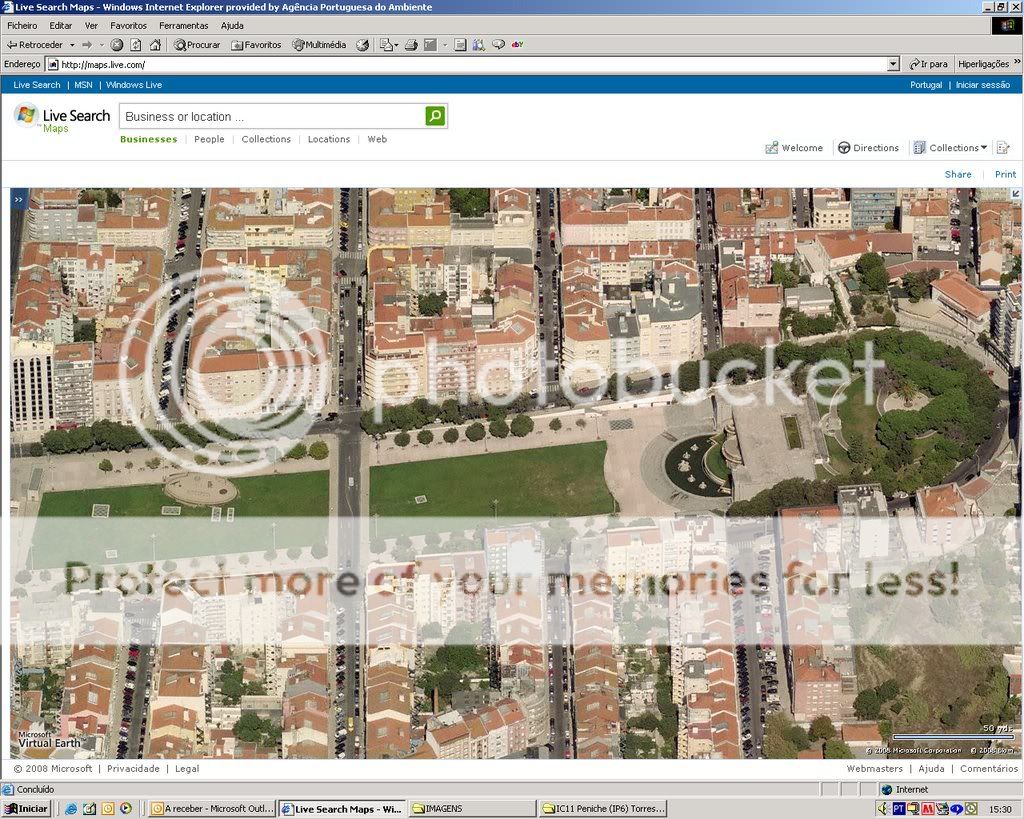Image resolution: width=1024 pixels, height=819 pixels.
Task: Open the address bar dropdown arrow
Action: pos(893,64)
